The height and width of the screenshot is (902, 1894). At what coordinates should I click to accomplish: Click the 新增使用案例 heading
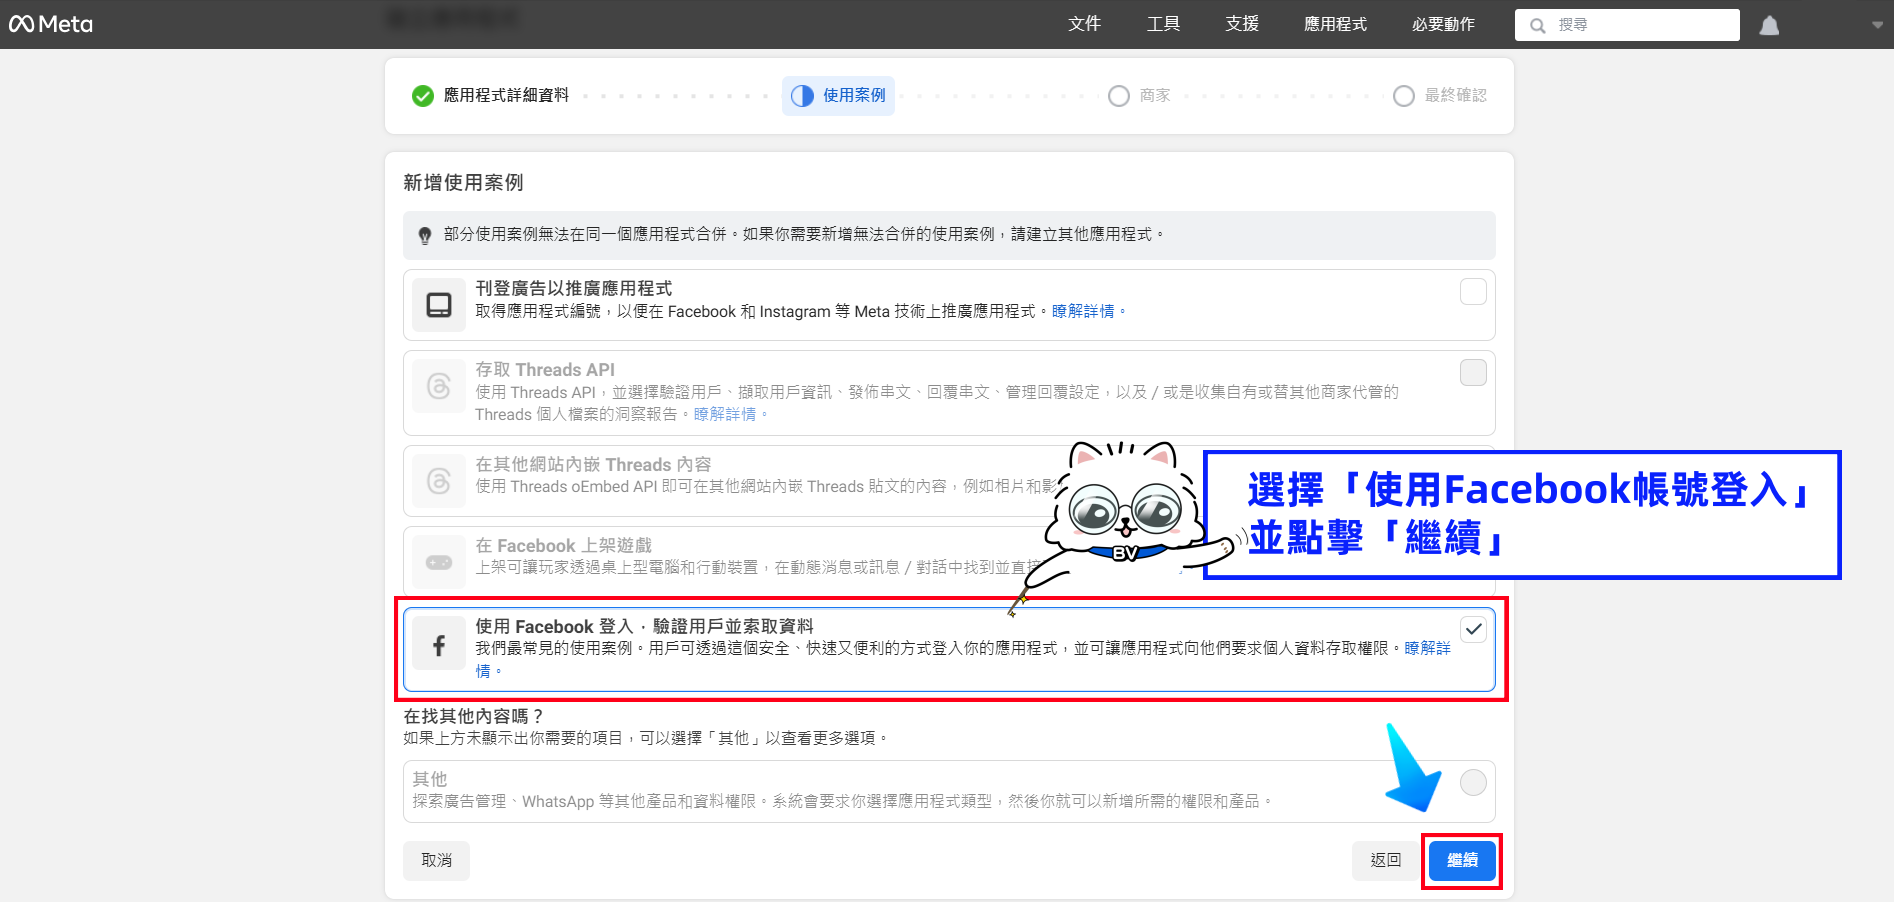pyautogui.click(x=463, y=182)
